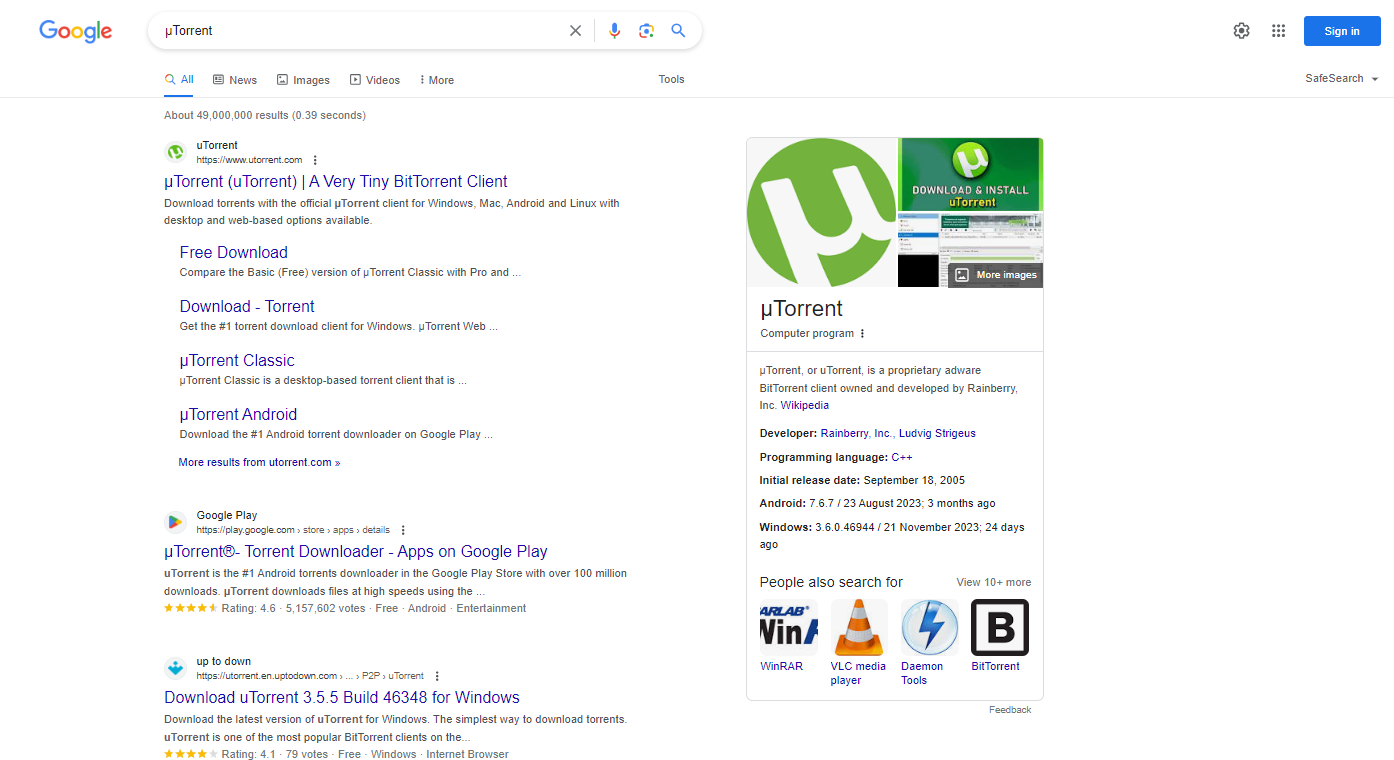Click the About 49,000,000 results text
The width and height of the screenshot is (1394, 760).
(x=265, y=116)
